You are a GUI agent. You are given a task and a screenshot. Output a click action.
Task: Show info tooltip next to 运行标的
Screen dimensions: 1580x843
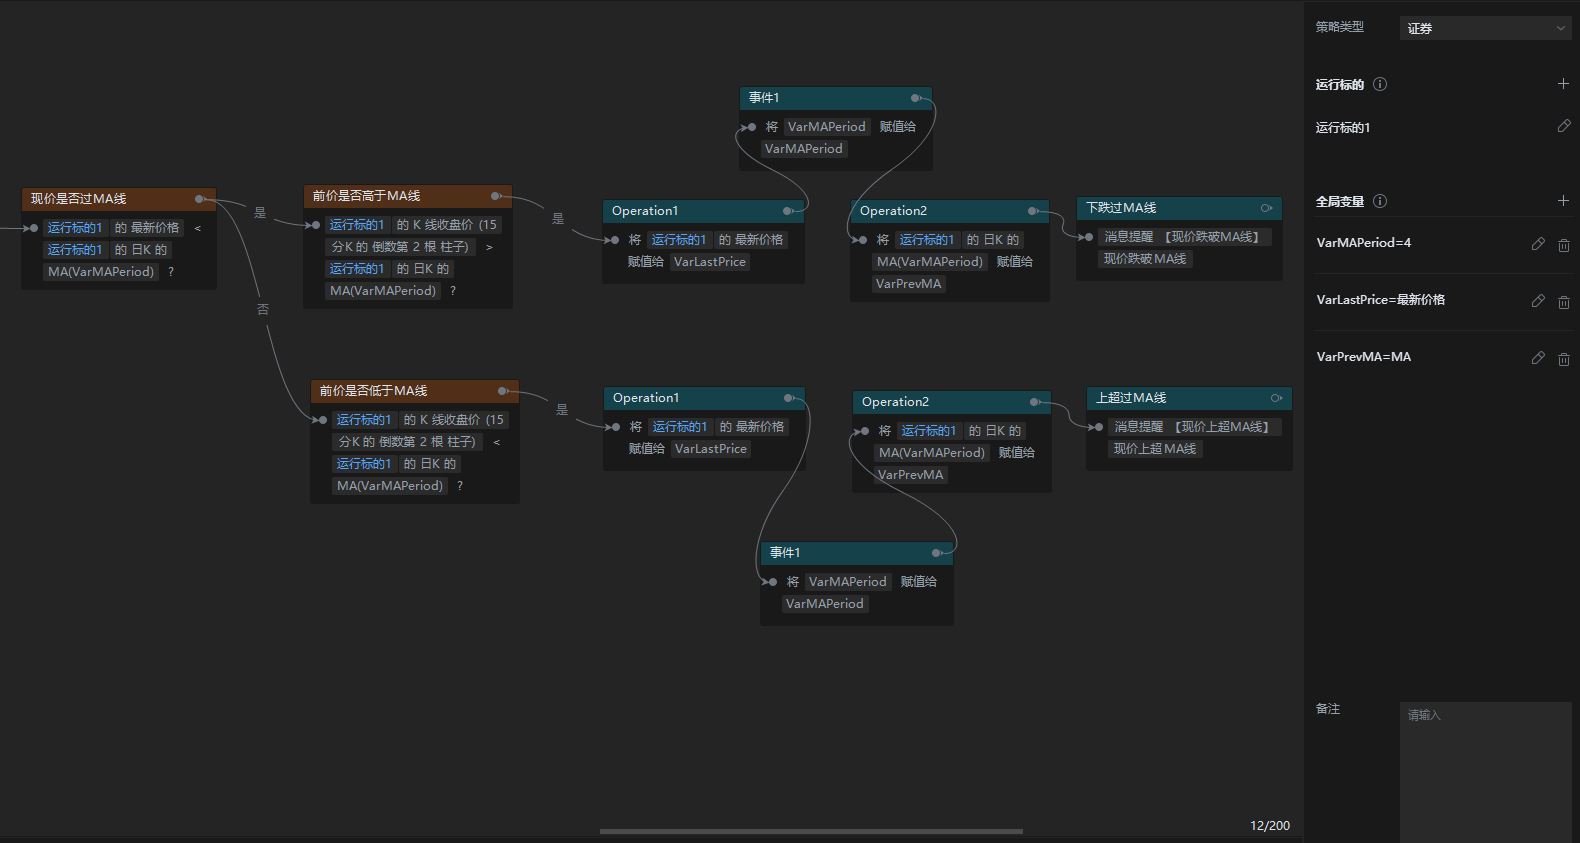1380,84
